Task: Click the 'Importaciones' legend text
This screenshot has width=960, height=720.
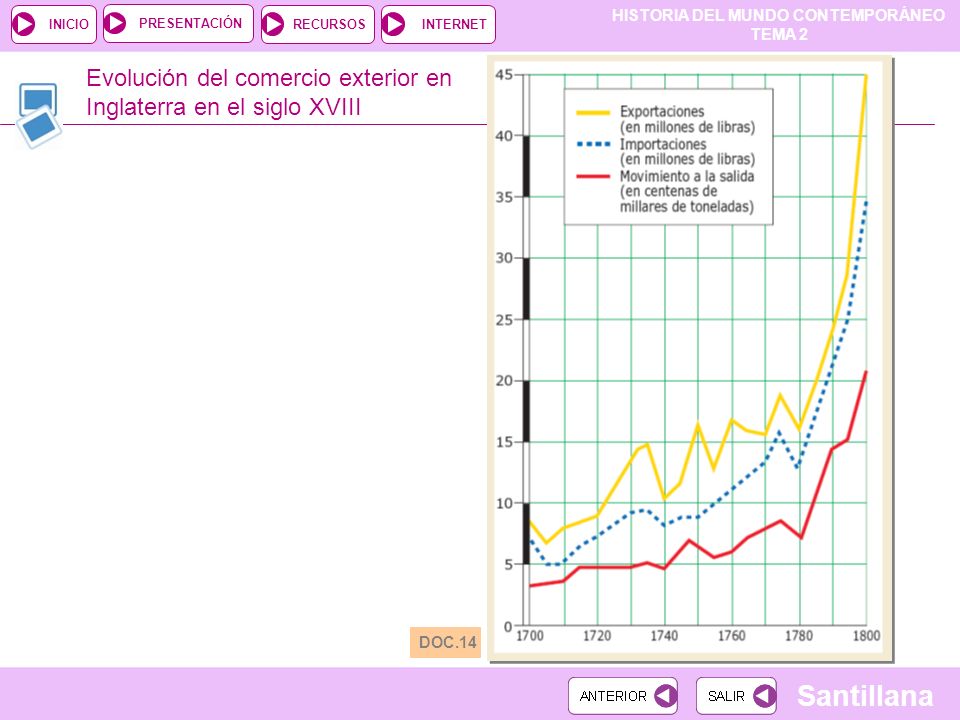Action: click(x=663, y=144)
